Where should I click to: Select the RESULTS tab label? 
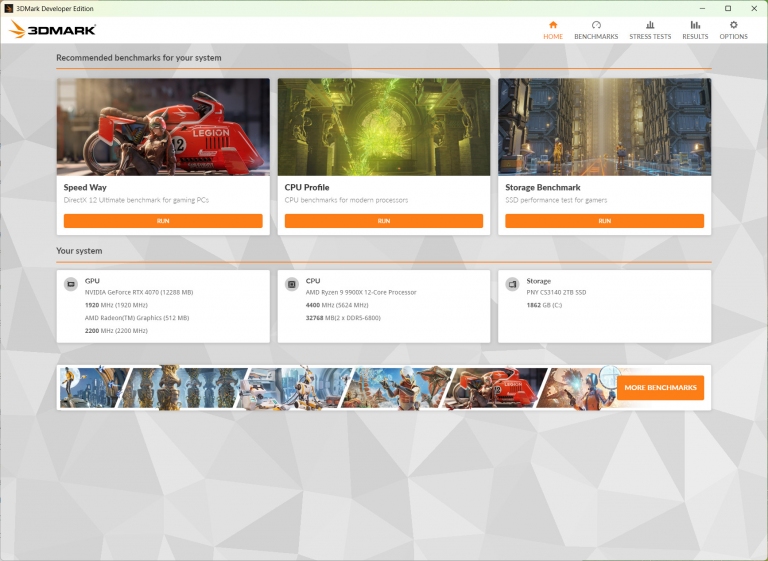click(695, 36)
